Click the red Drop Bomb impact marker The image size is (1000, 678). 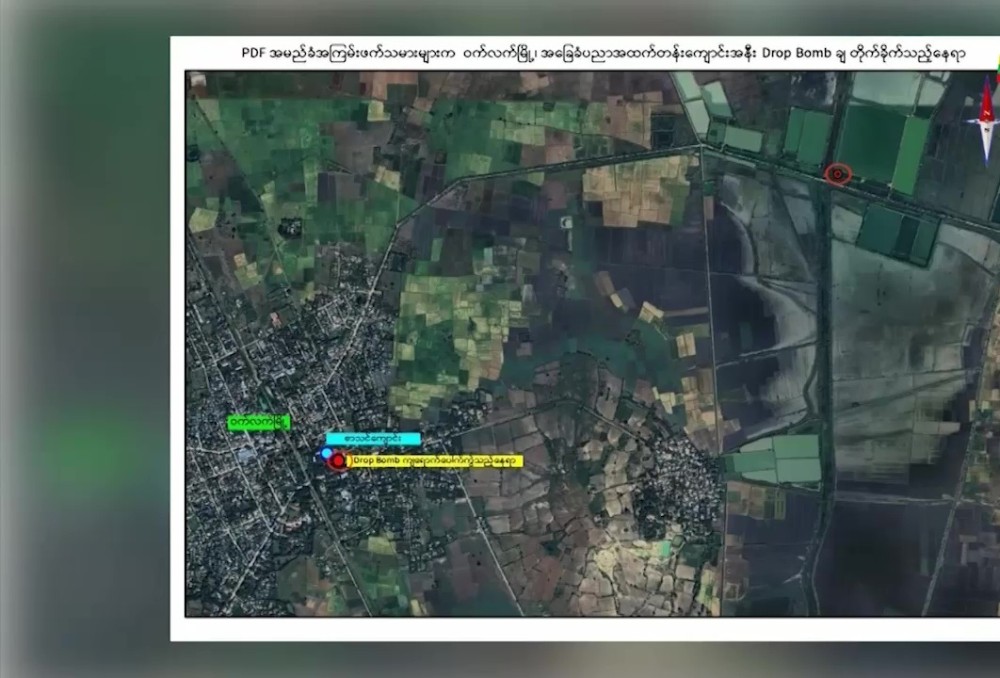337,461
